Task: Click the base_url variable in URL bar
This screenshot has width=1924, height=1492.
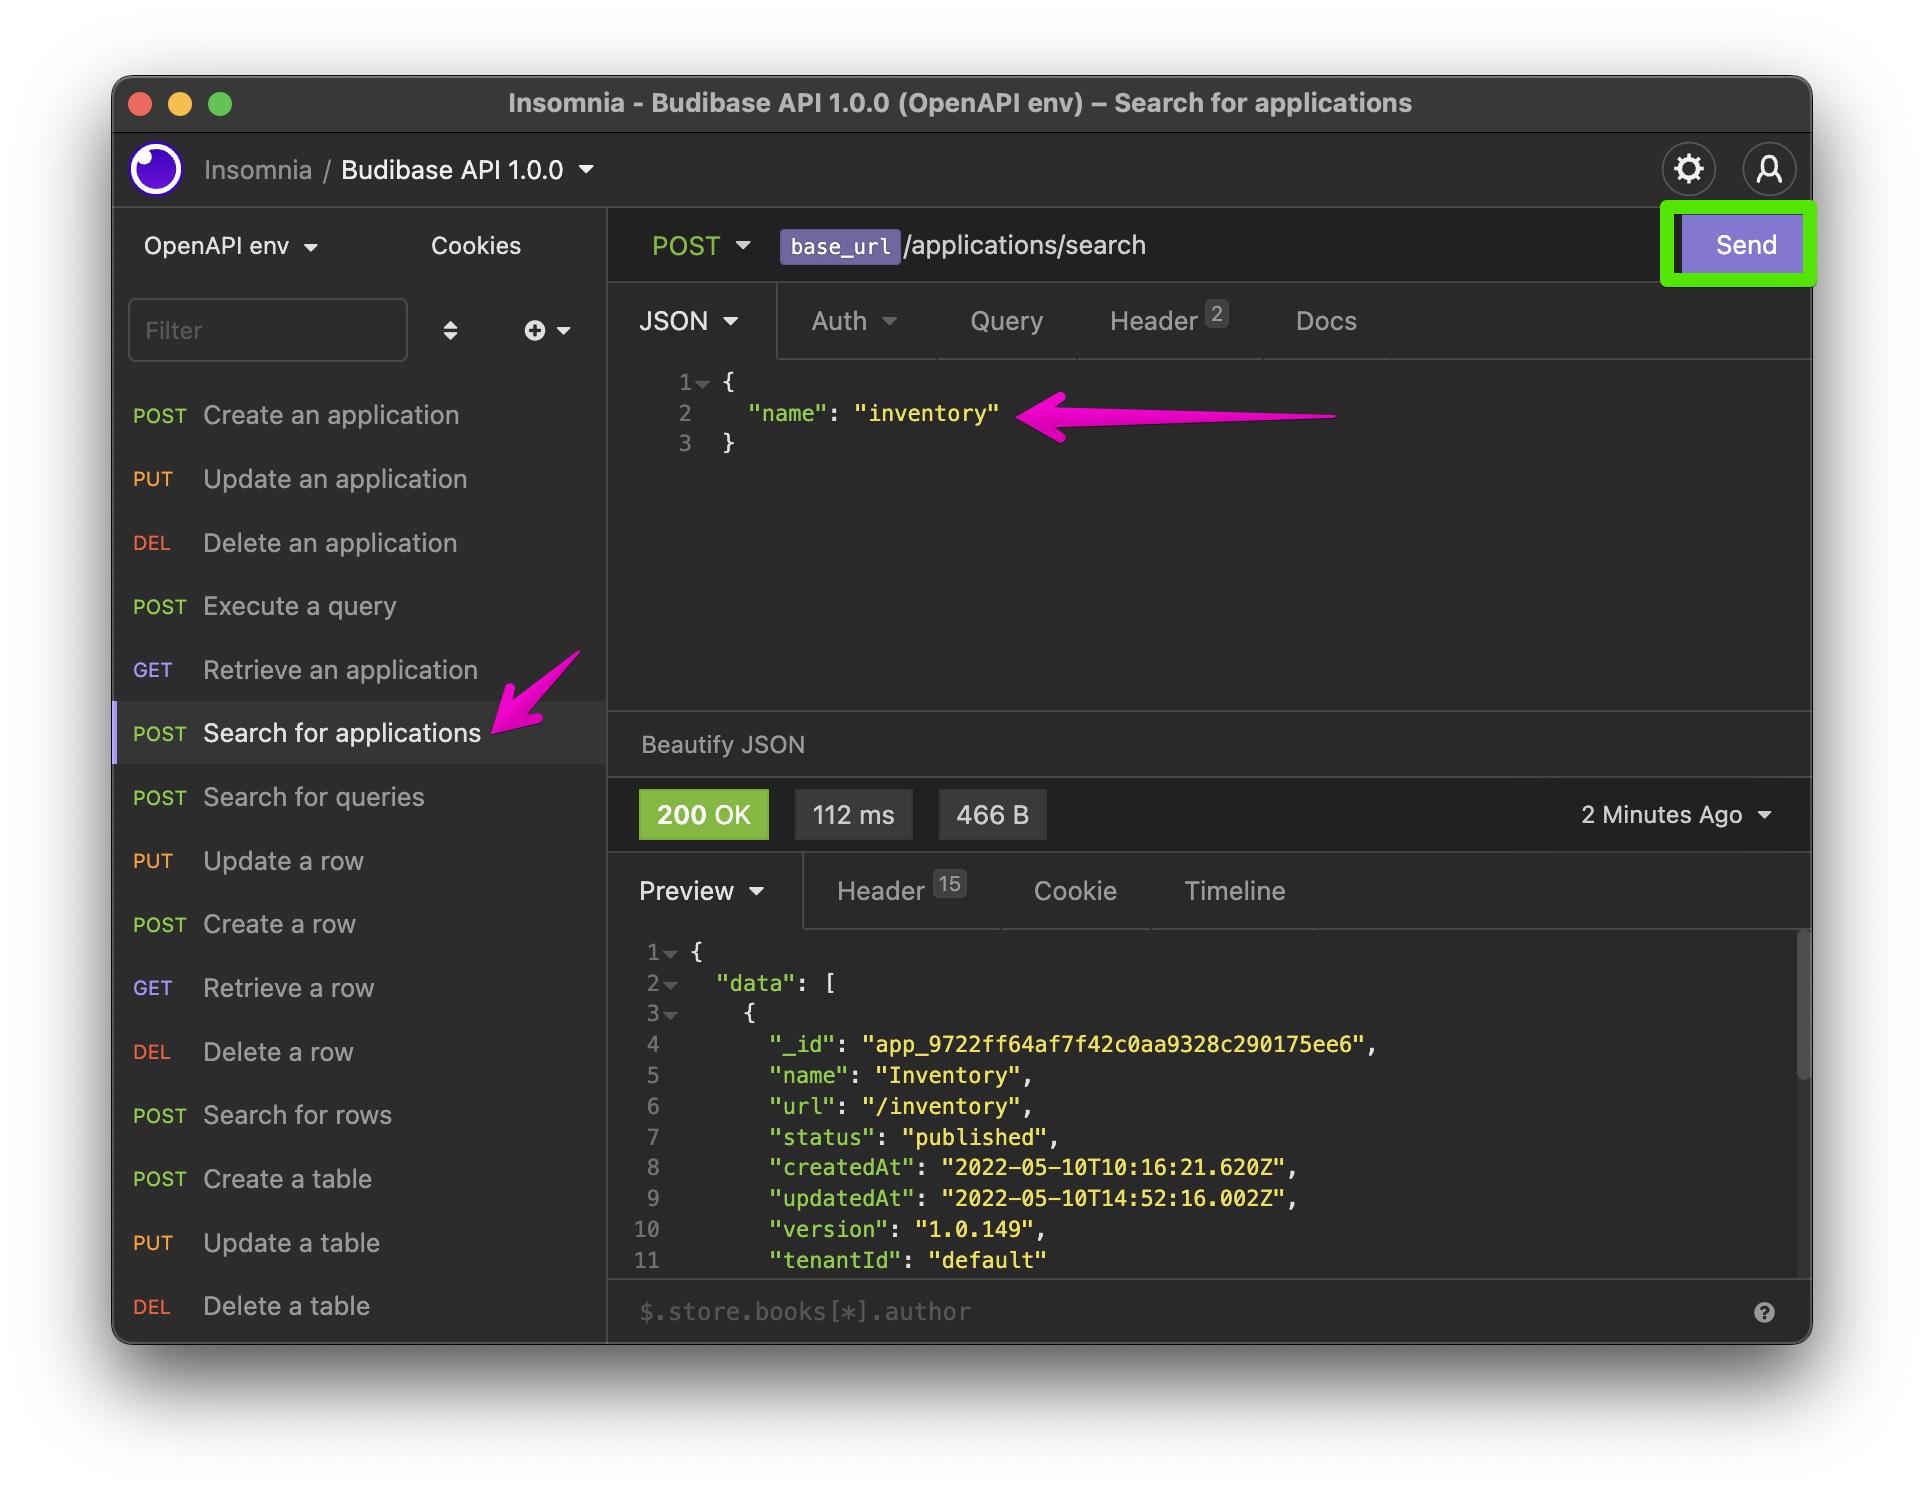Action: coord(840,246)
